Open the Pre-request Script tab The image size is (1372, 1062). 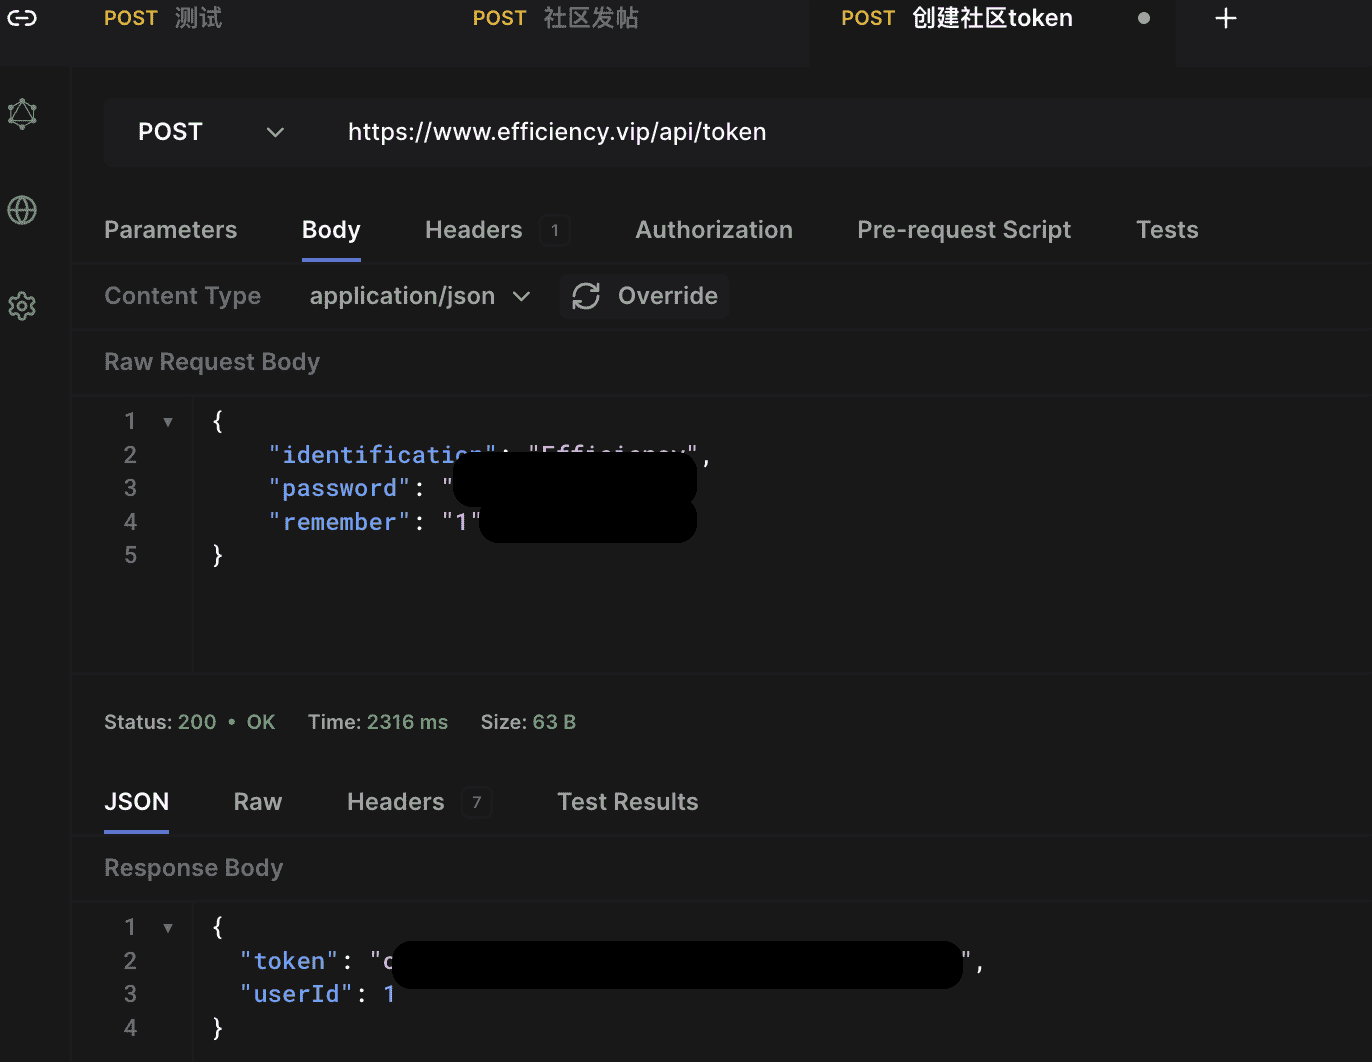coord(963,230)
